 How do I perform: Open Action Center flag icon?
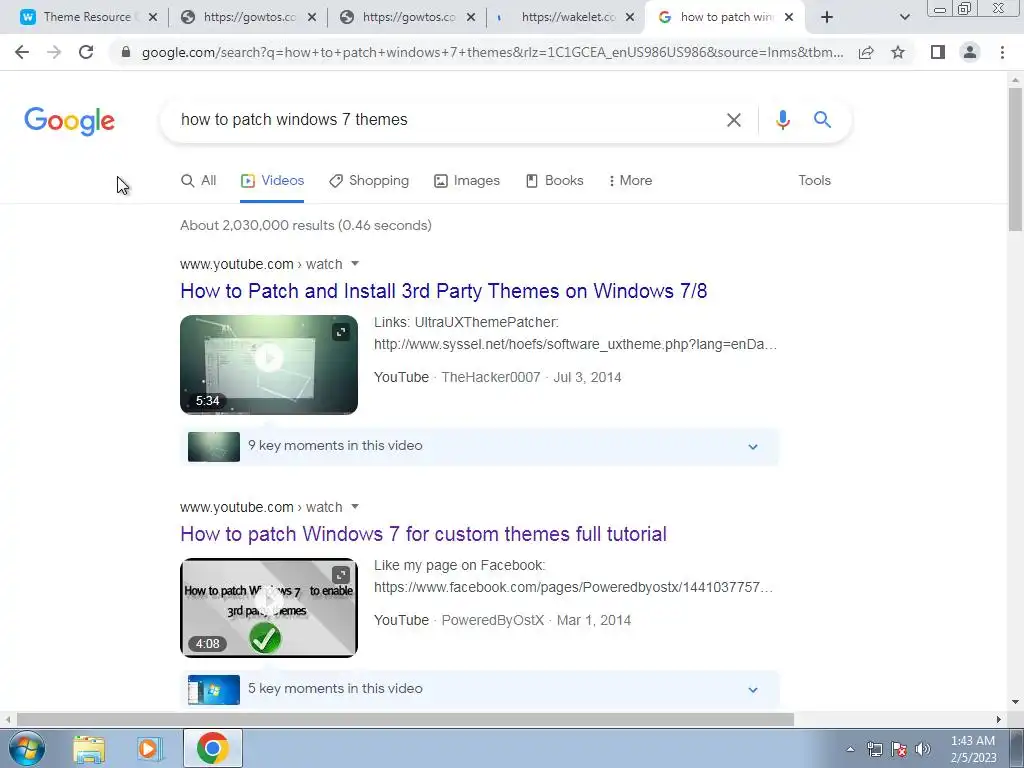[x=899, y=749]
